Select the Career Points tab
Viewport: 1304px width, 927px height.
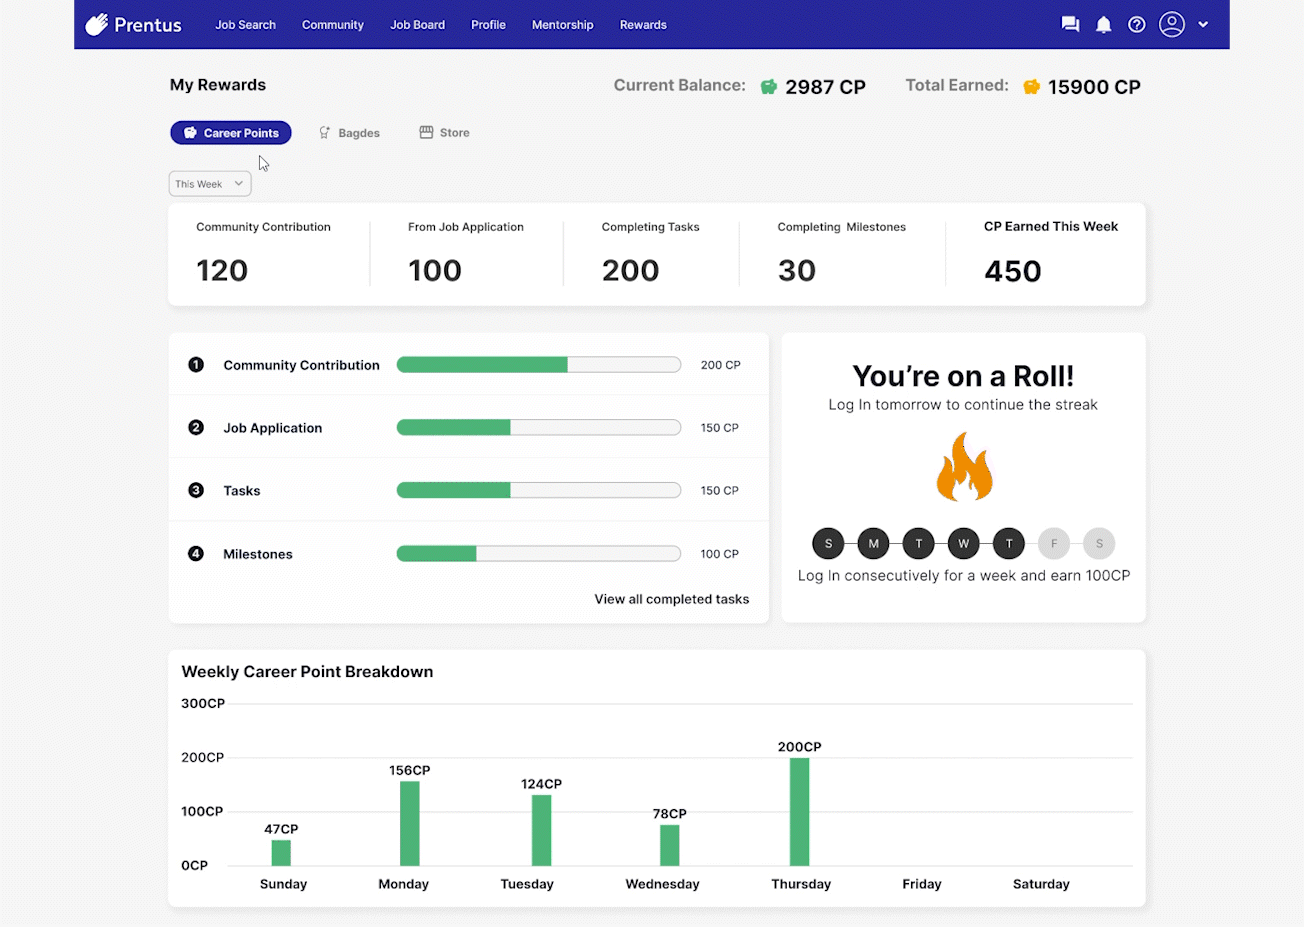point(231,133)
